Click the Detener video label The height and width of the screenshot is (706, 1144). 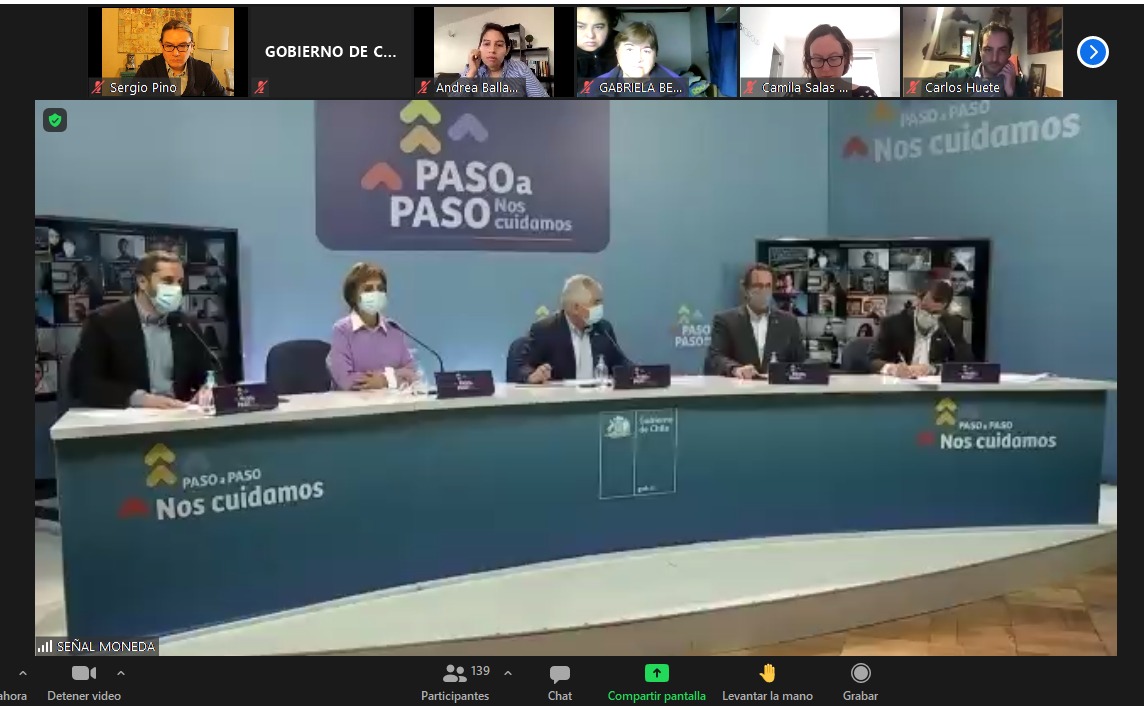point(84,696)
